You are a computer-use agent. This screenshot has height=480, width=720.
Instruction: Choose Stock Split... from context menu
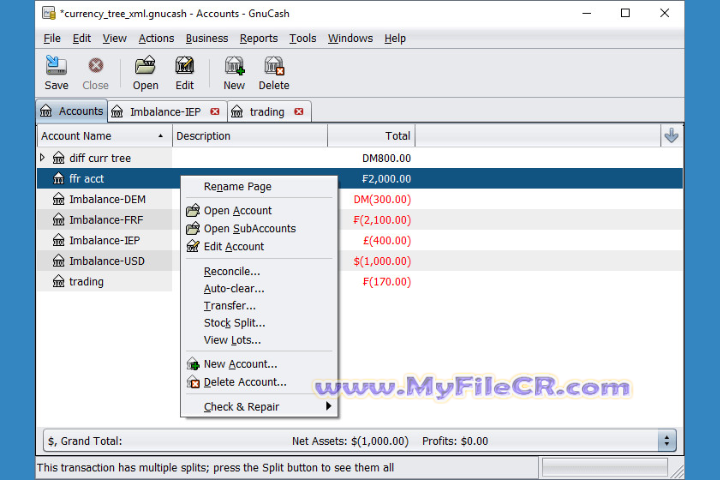(234, 323)
